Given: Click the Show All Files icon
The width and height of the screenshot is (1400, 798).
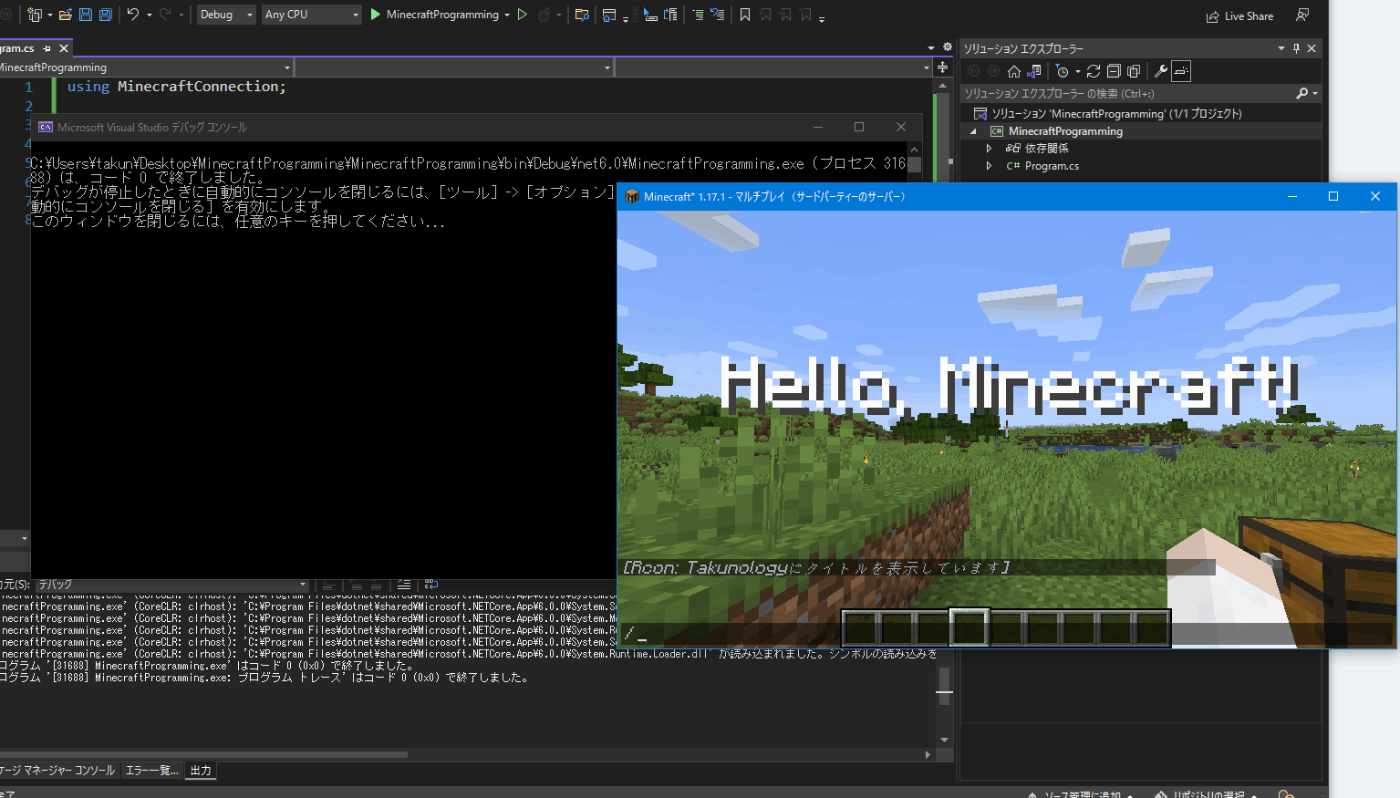Looking at the screenshot, I should point(1133,71).
